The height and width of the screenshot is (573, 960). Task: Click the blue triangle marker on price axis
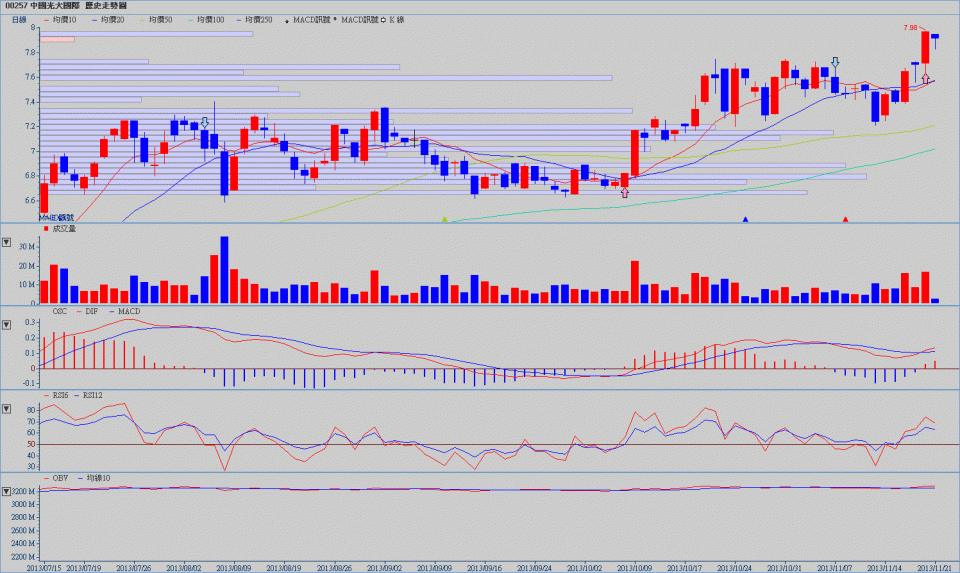pyautogui.click(x=745, y=218)
